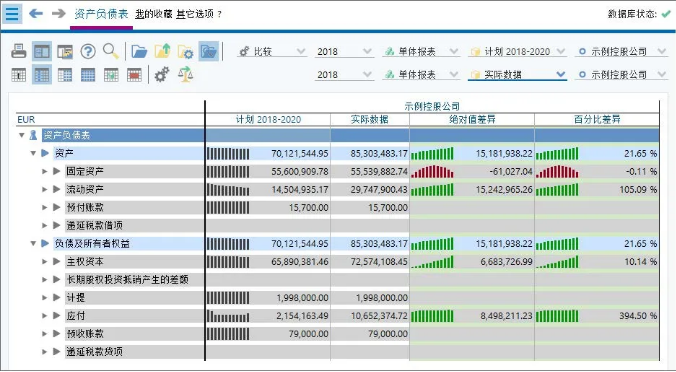Open the hamburger main menu button
The image size is (676, 372).
click(12, 14)
